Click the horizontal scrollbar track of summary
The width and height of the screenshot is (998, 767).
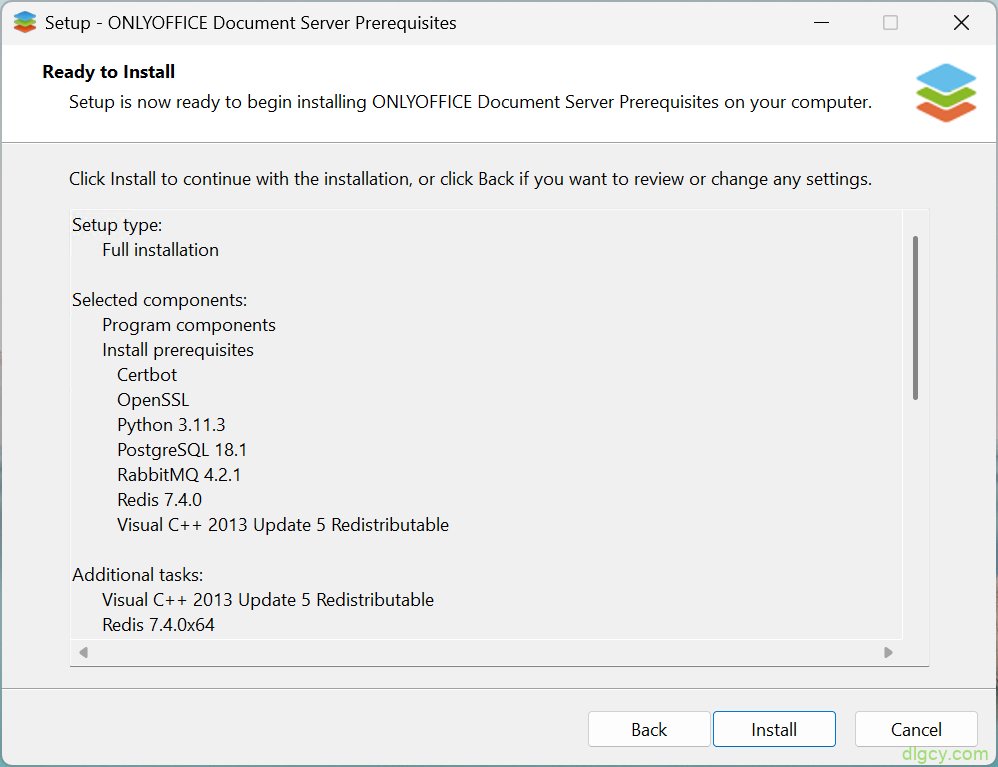point(486,652)
